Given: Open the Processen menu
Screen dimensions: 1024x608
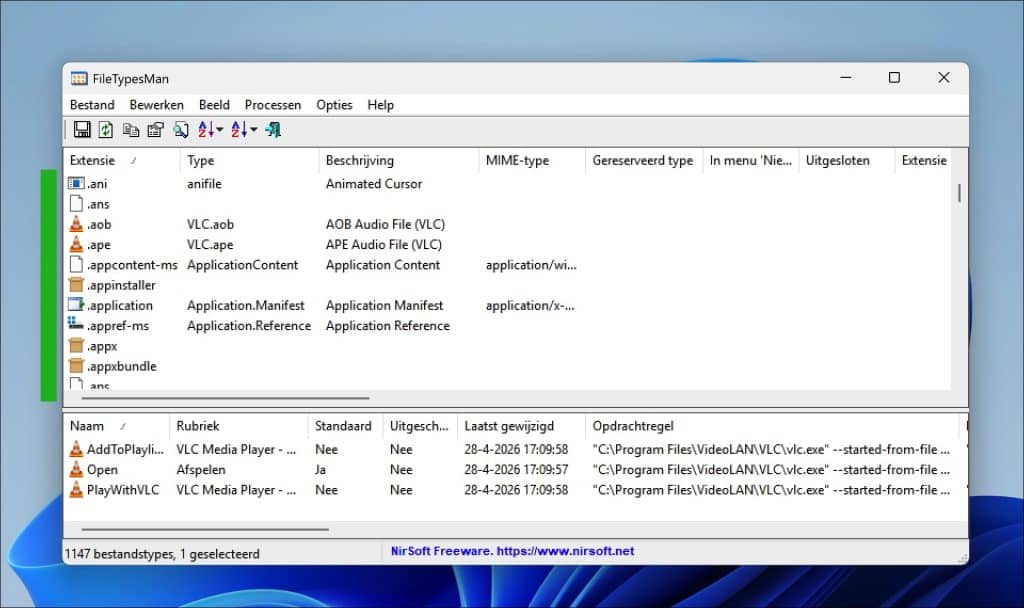Looking at the screenshot, I should (x=273, y=105).
